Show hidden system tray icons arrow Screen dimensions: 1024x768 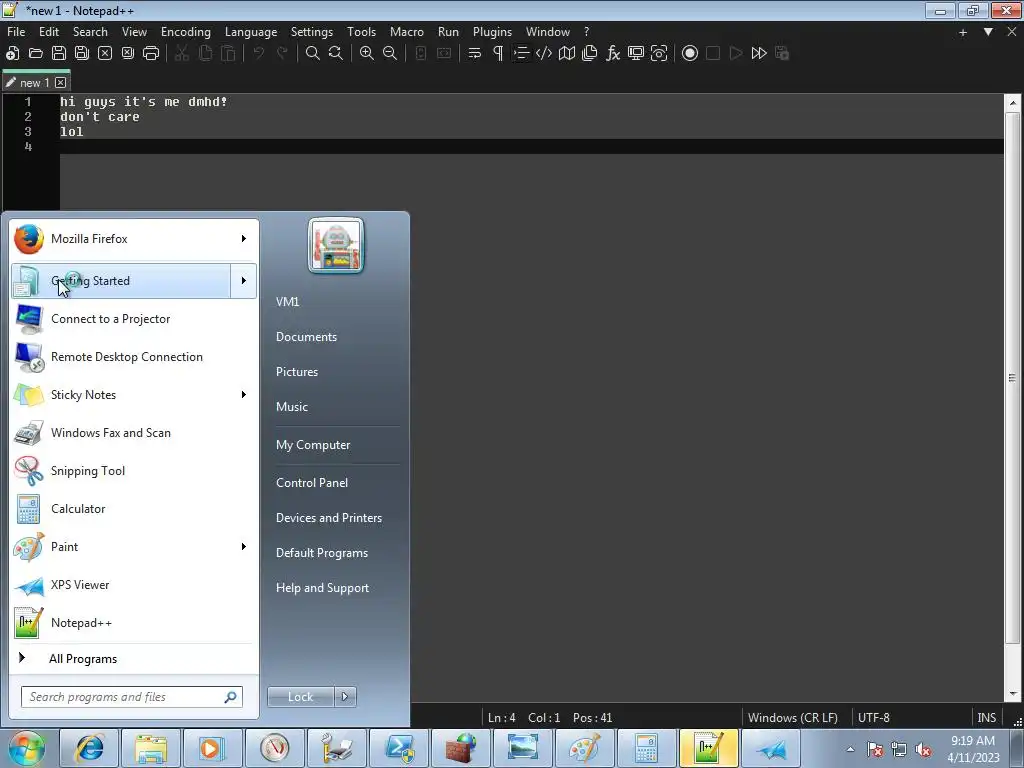point(850,749)
